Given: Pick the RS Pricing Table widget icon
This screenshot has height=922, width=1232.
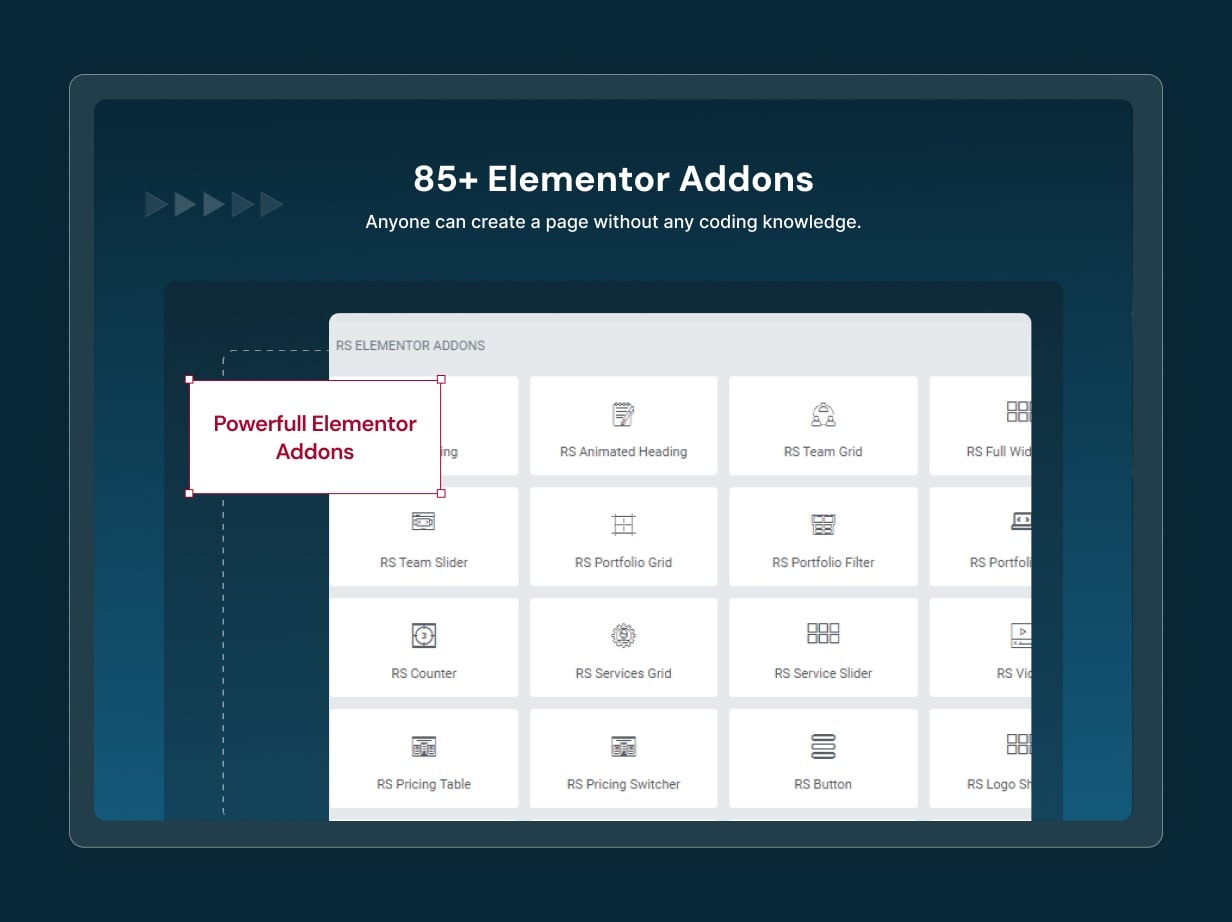Looking at the screenshot, I should pyautogui.click(x=424, y=746).
